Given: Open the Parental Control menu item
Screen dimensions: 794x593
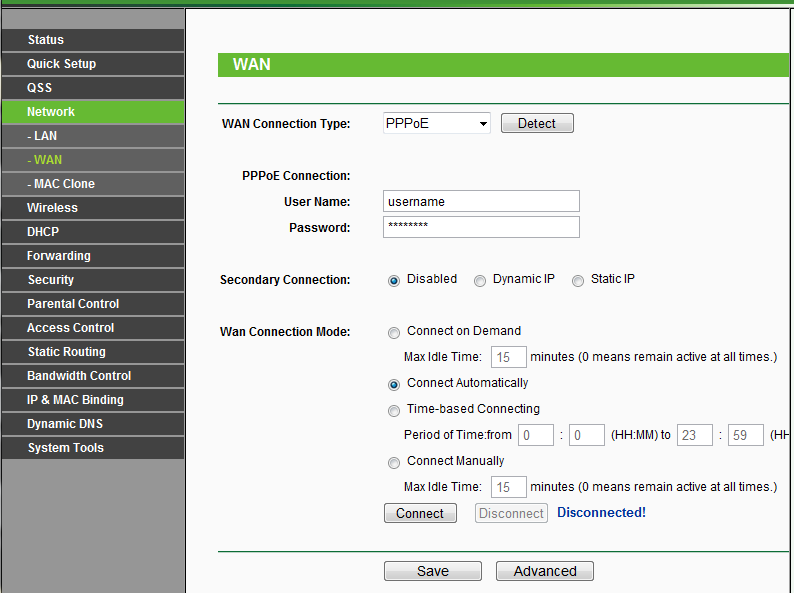Looking at the screenshot, I should 93,304.
